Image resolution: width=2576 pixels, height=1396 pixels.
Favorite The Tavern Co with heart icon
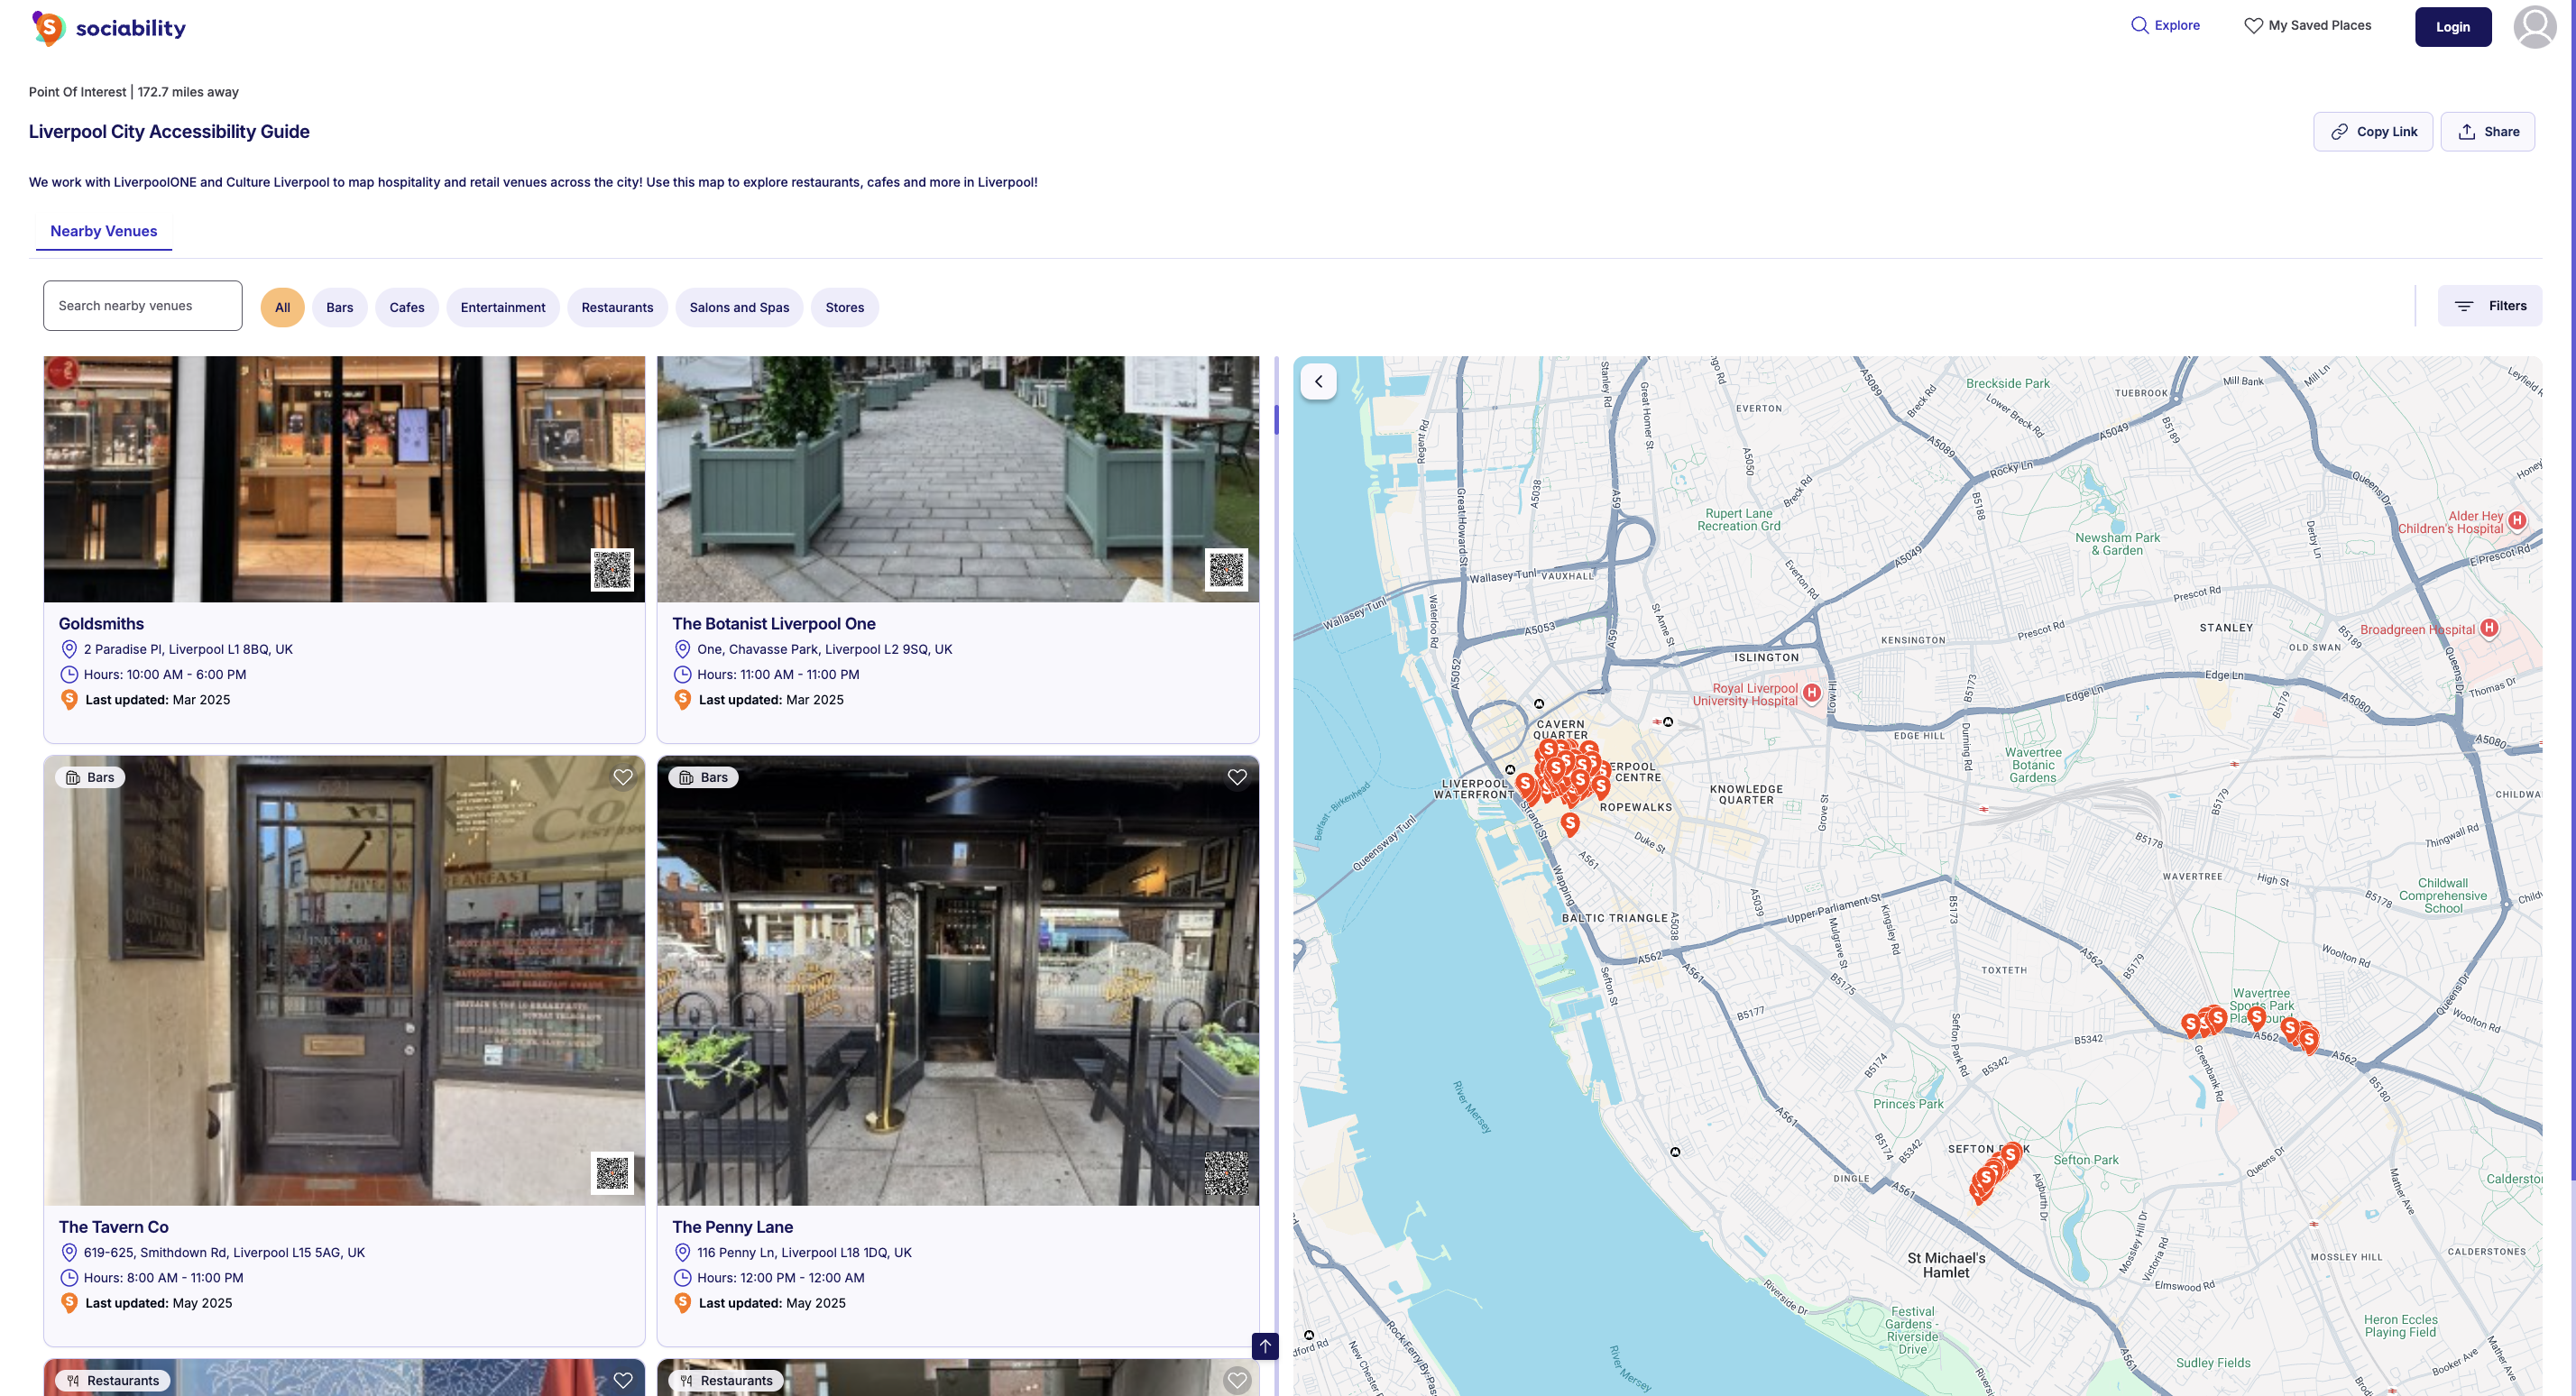coord(623,777)
